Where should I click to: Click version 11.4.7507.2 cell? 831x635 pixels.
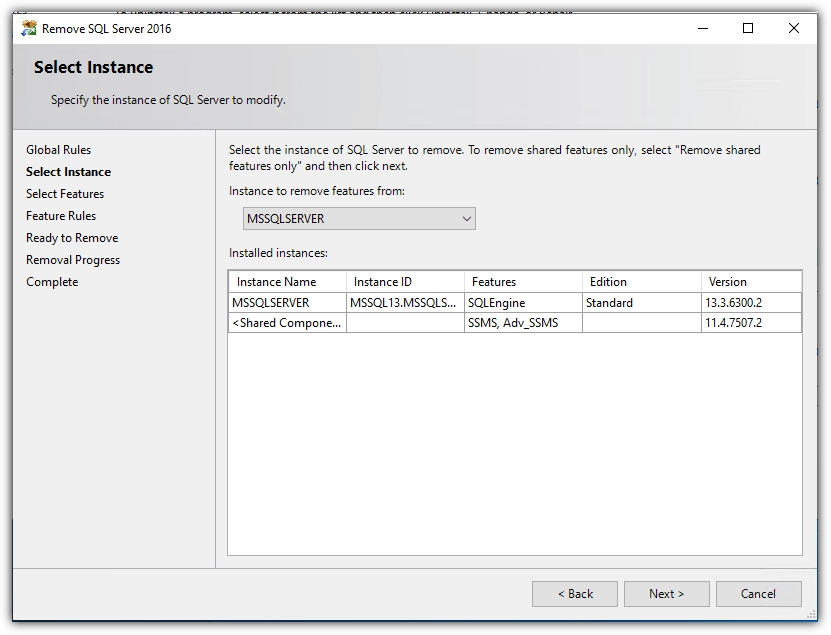click(x=752, y=323)
